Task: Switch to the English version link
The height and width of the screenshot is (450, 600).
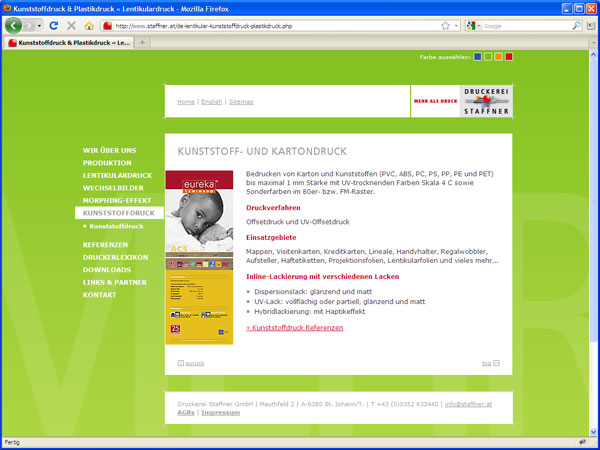Action: [212, 102]
